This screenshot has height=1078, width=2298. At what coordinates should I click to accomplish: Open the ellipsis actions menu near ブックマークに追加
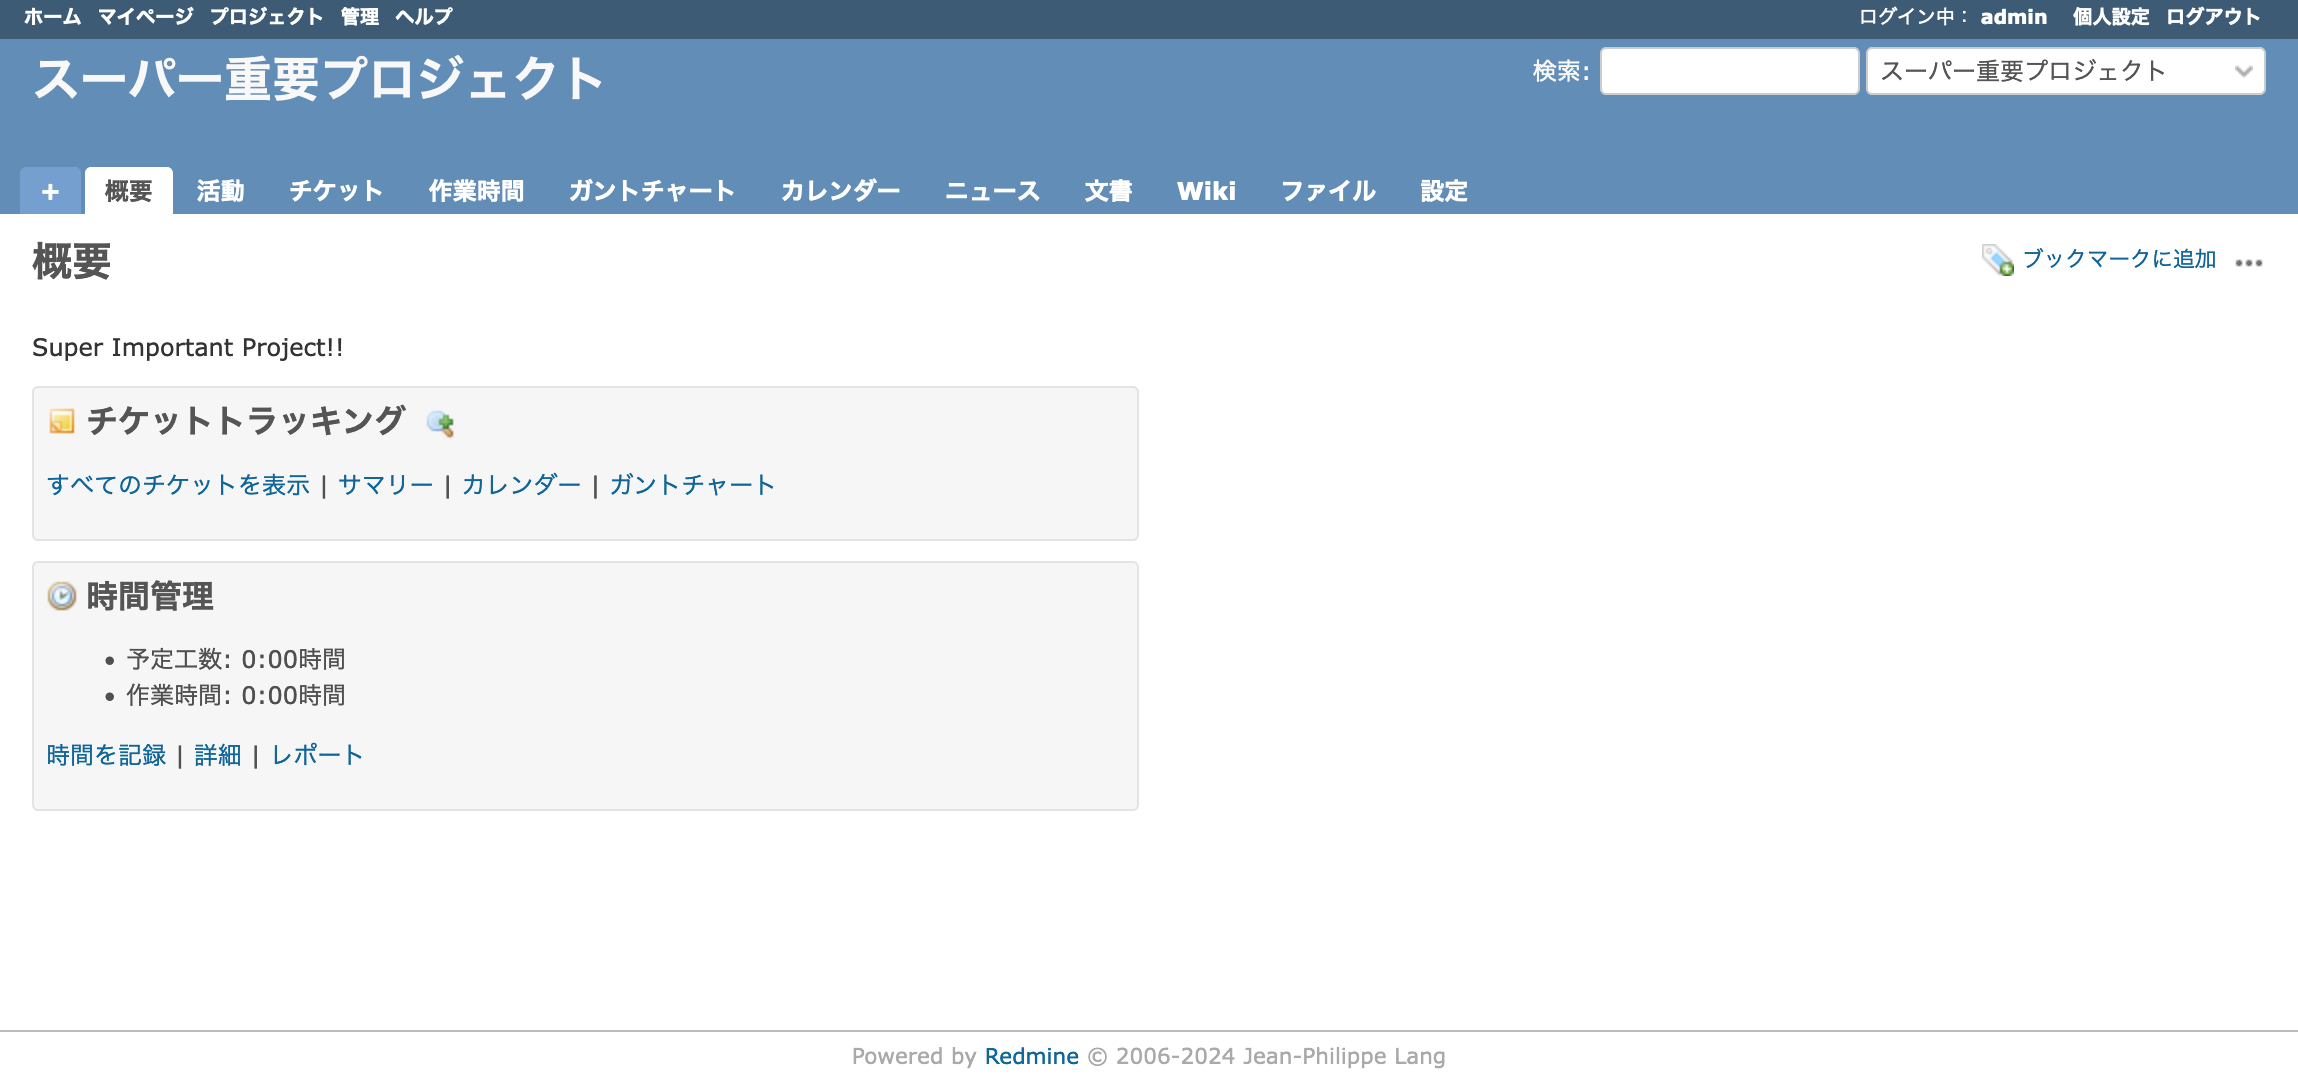pyautogui.click(x=2249, y=262)
